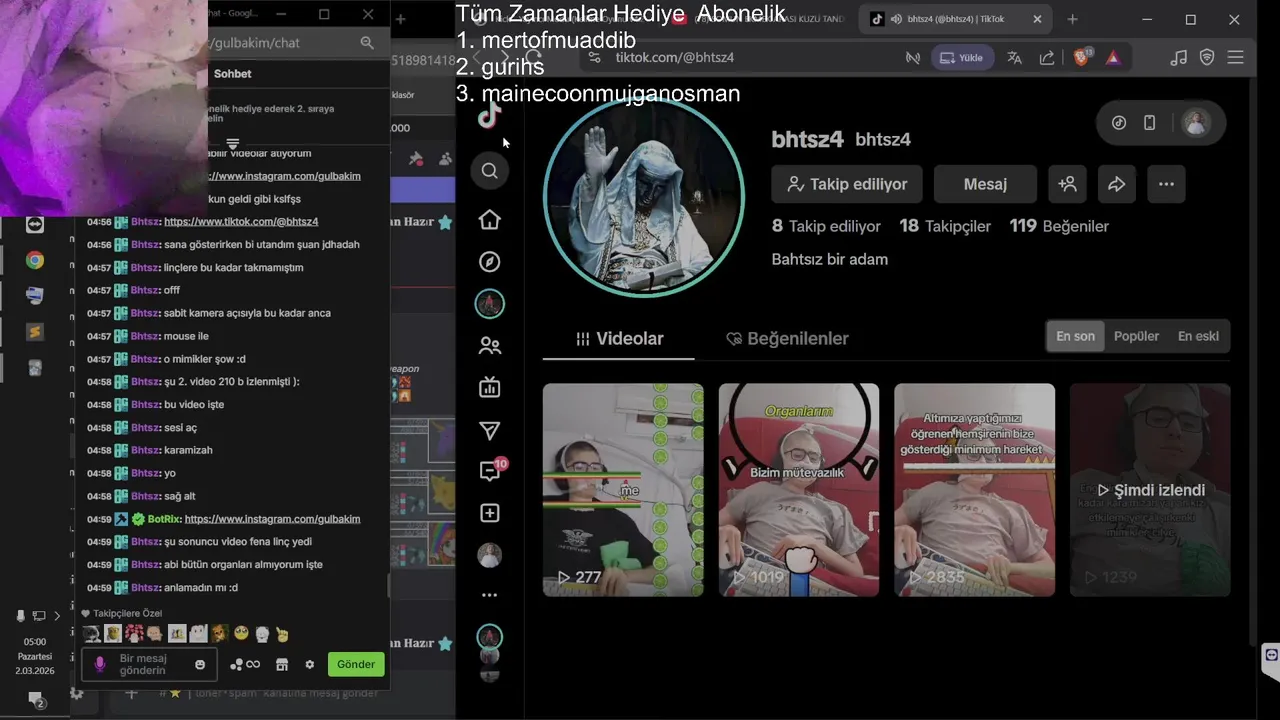
Task: Open the tiktok.com/@bhtsz4 link in chat
Action: pos(241,222)
